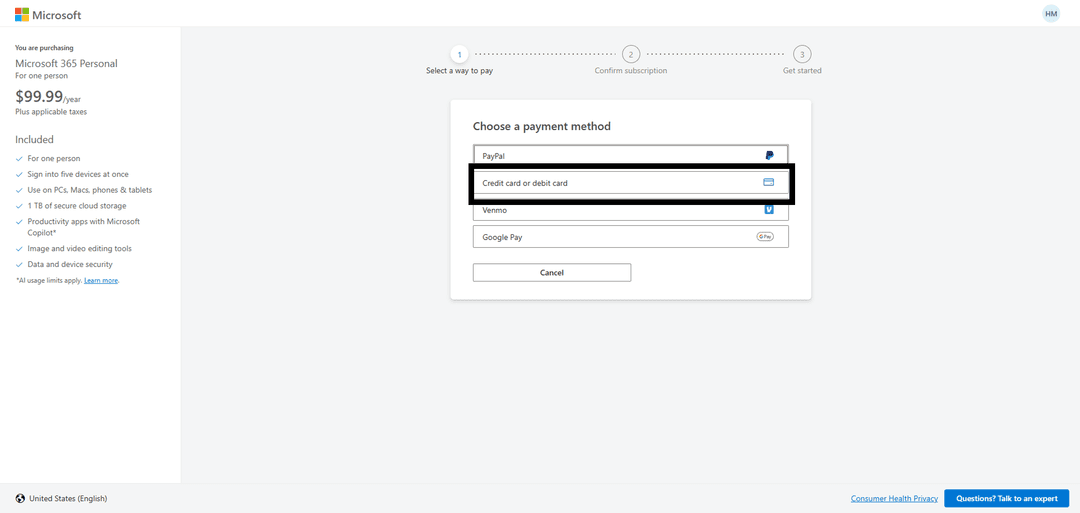Click the Microsoft logo in the header
The width and height of the screenshot is (1080, 513).
point(47,15)
